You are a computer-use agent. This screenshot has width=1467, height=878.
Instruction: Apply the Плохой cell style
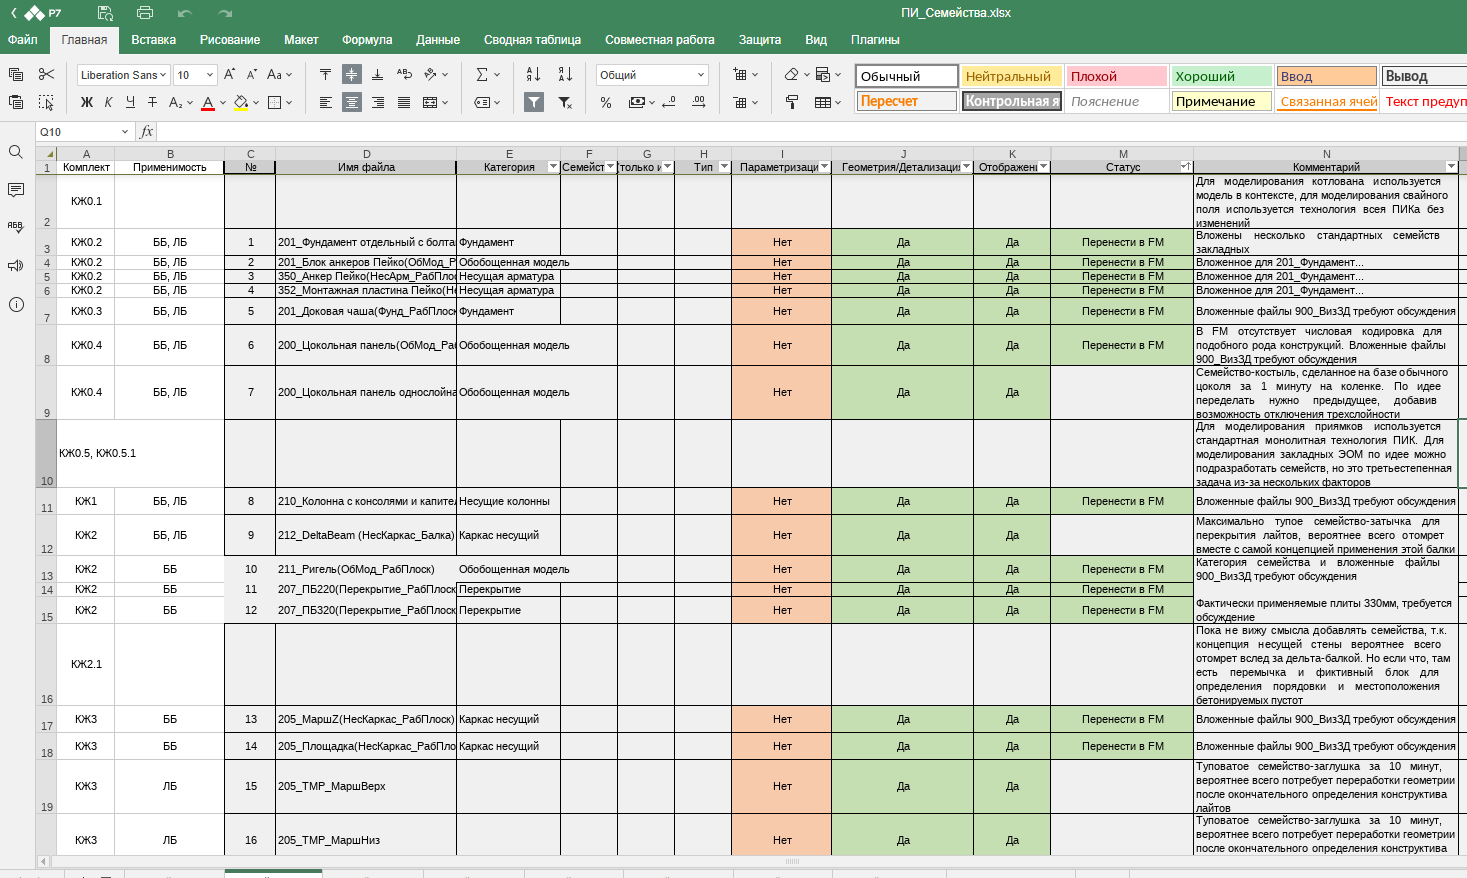coord(1117,76)
